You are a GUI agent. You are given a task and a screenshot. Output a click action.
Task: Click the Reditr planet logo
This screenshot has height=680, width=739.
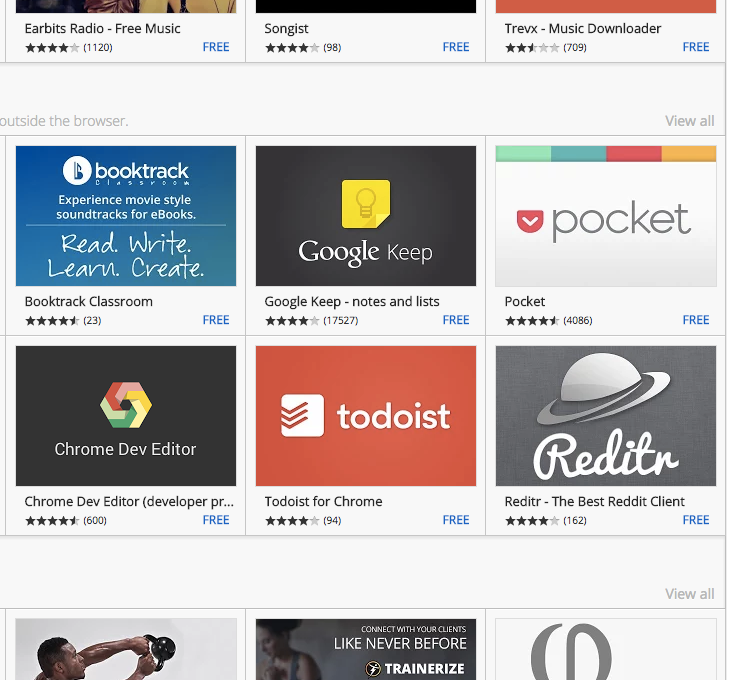tap(603, 388)
